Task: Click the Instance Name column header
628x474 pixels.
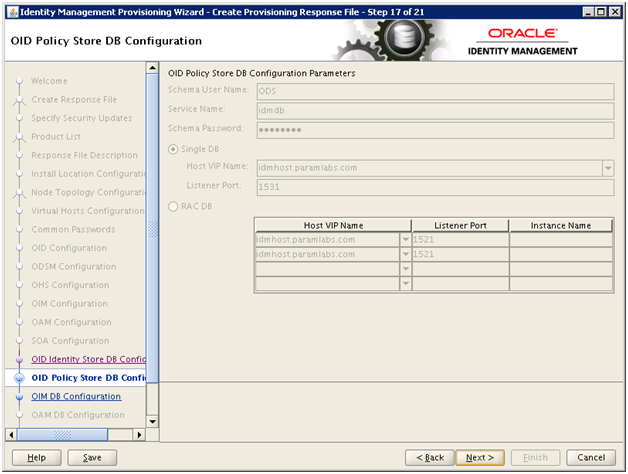Action: tap(561, 226)
